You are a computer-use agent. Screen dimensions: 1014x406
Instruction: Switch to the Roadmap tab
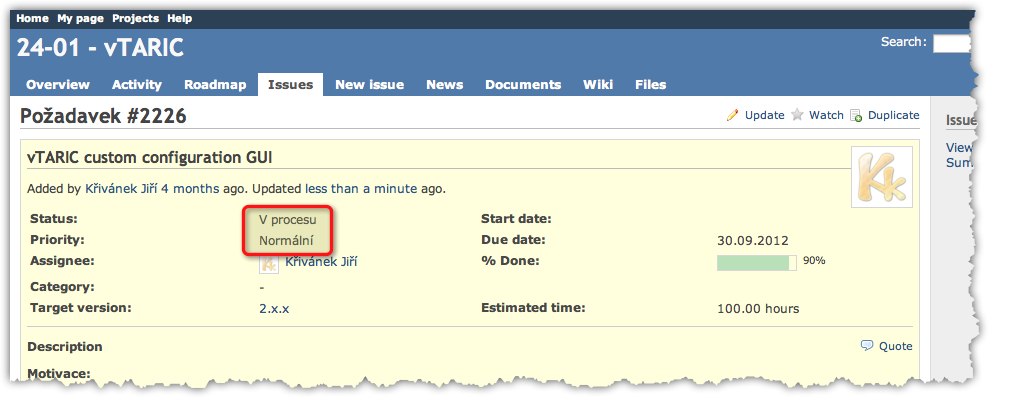215,85
